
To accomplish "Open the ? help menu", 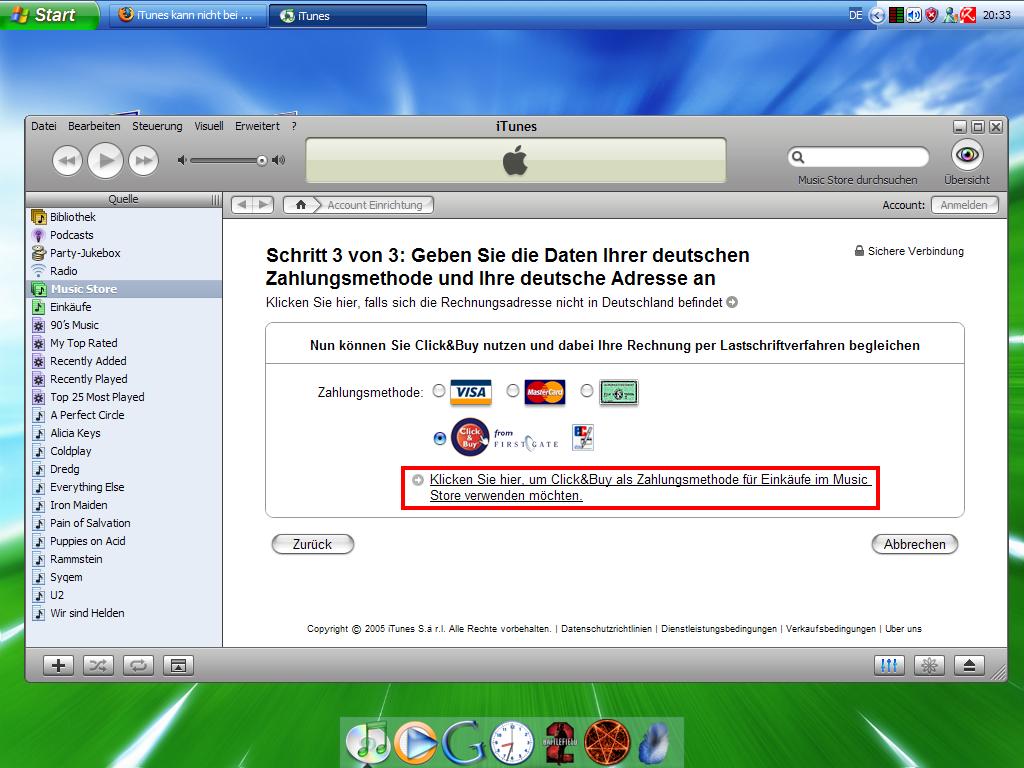I will click(294, 126).
